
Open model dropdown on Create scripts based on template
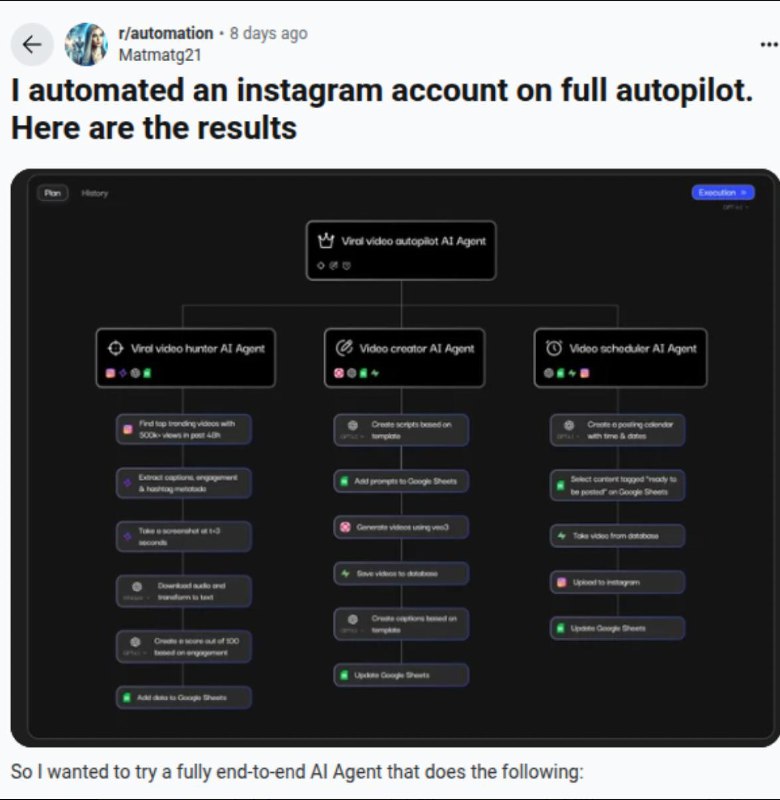(349, 437)
